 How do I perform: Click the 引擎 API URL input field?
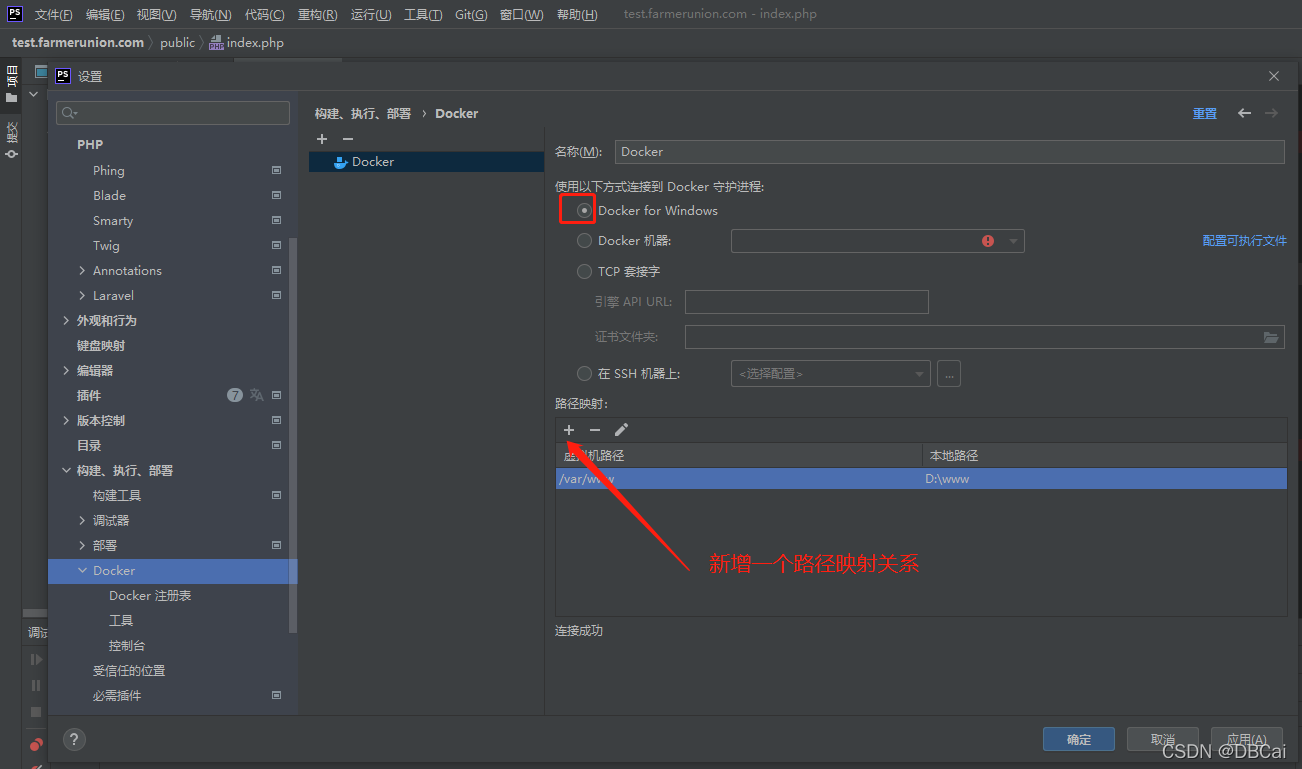[x=807, y=302]
